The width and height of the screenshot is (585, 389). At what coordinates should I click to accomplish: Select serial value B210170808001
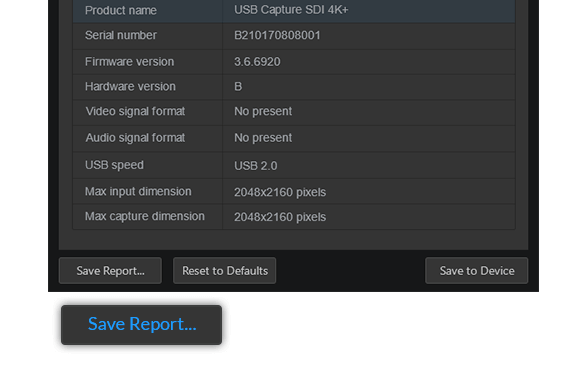[277, 35]
